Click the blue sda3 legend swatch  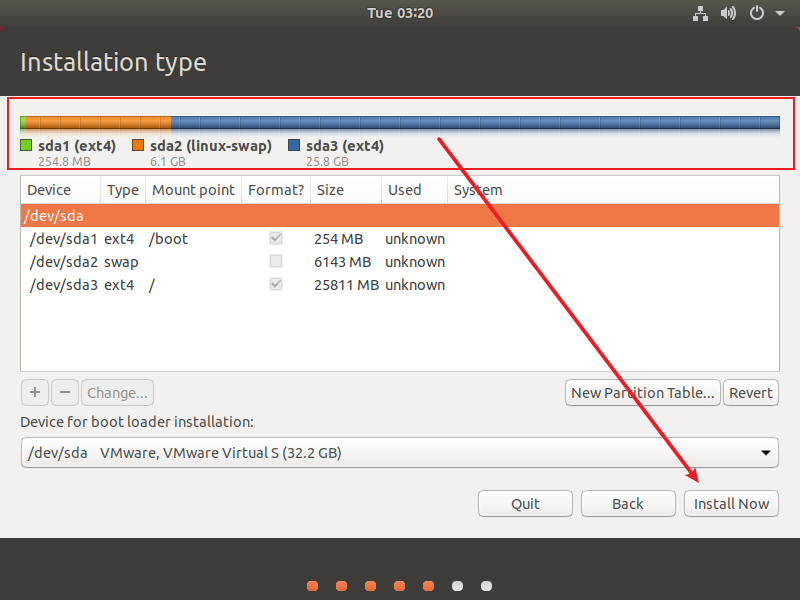294,145
